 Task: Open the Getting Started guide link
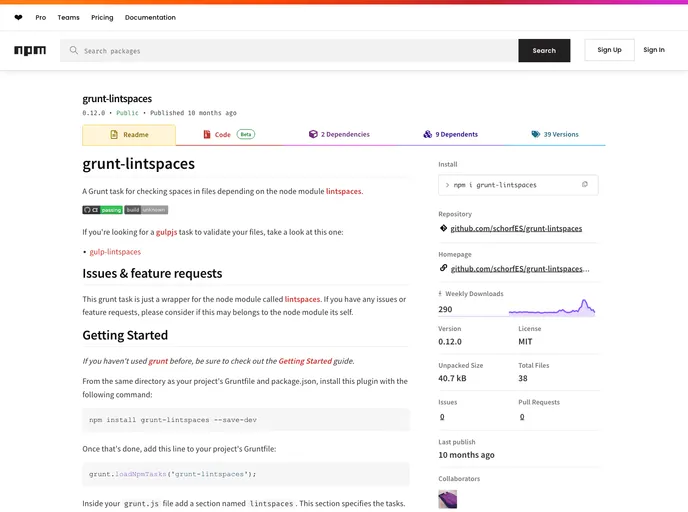click(x=305, y=361)
